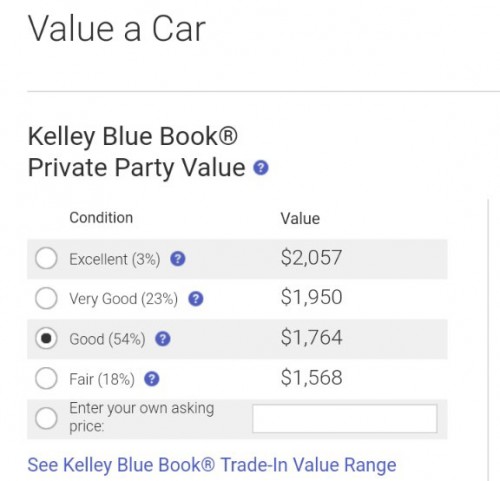The height and width of the screenshot is (481, 500).
Task: Select the Excellent condition radio button
Action: click(46, 258)
